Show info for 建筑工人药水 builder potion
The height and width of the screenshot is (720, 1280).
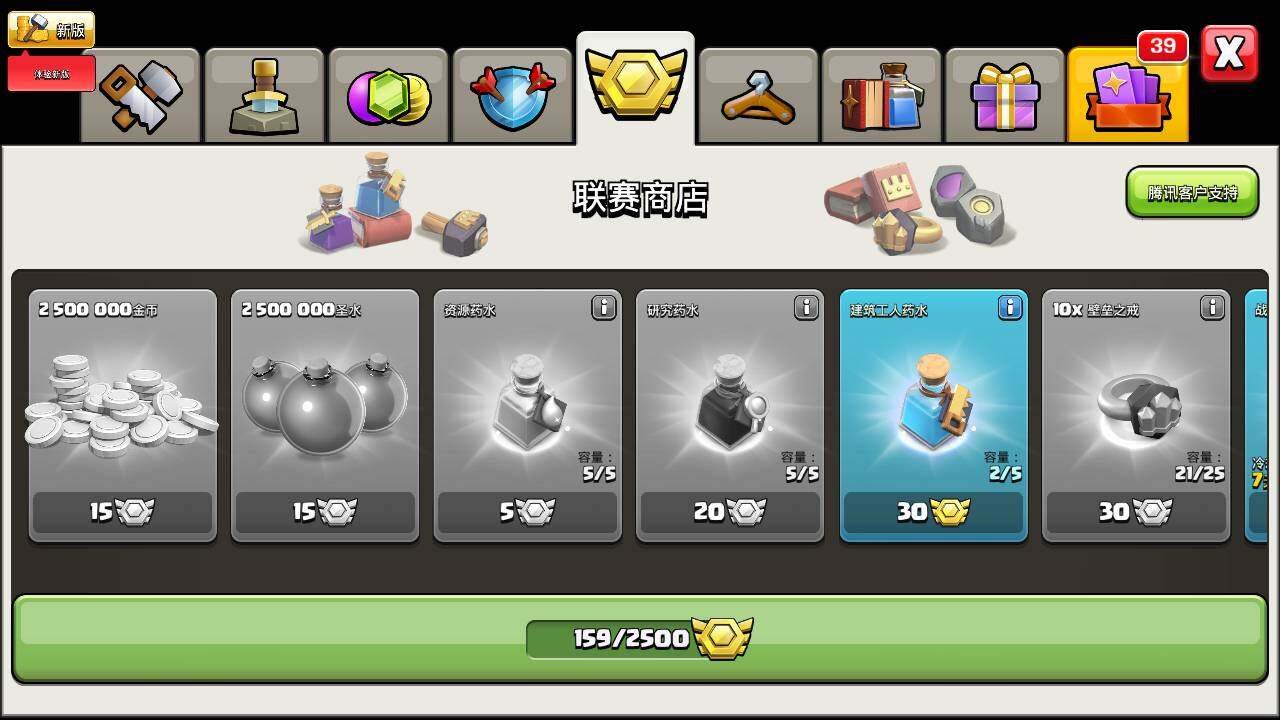[1010, 308]
